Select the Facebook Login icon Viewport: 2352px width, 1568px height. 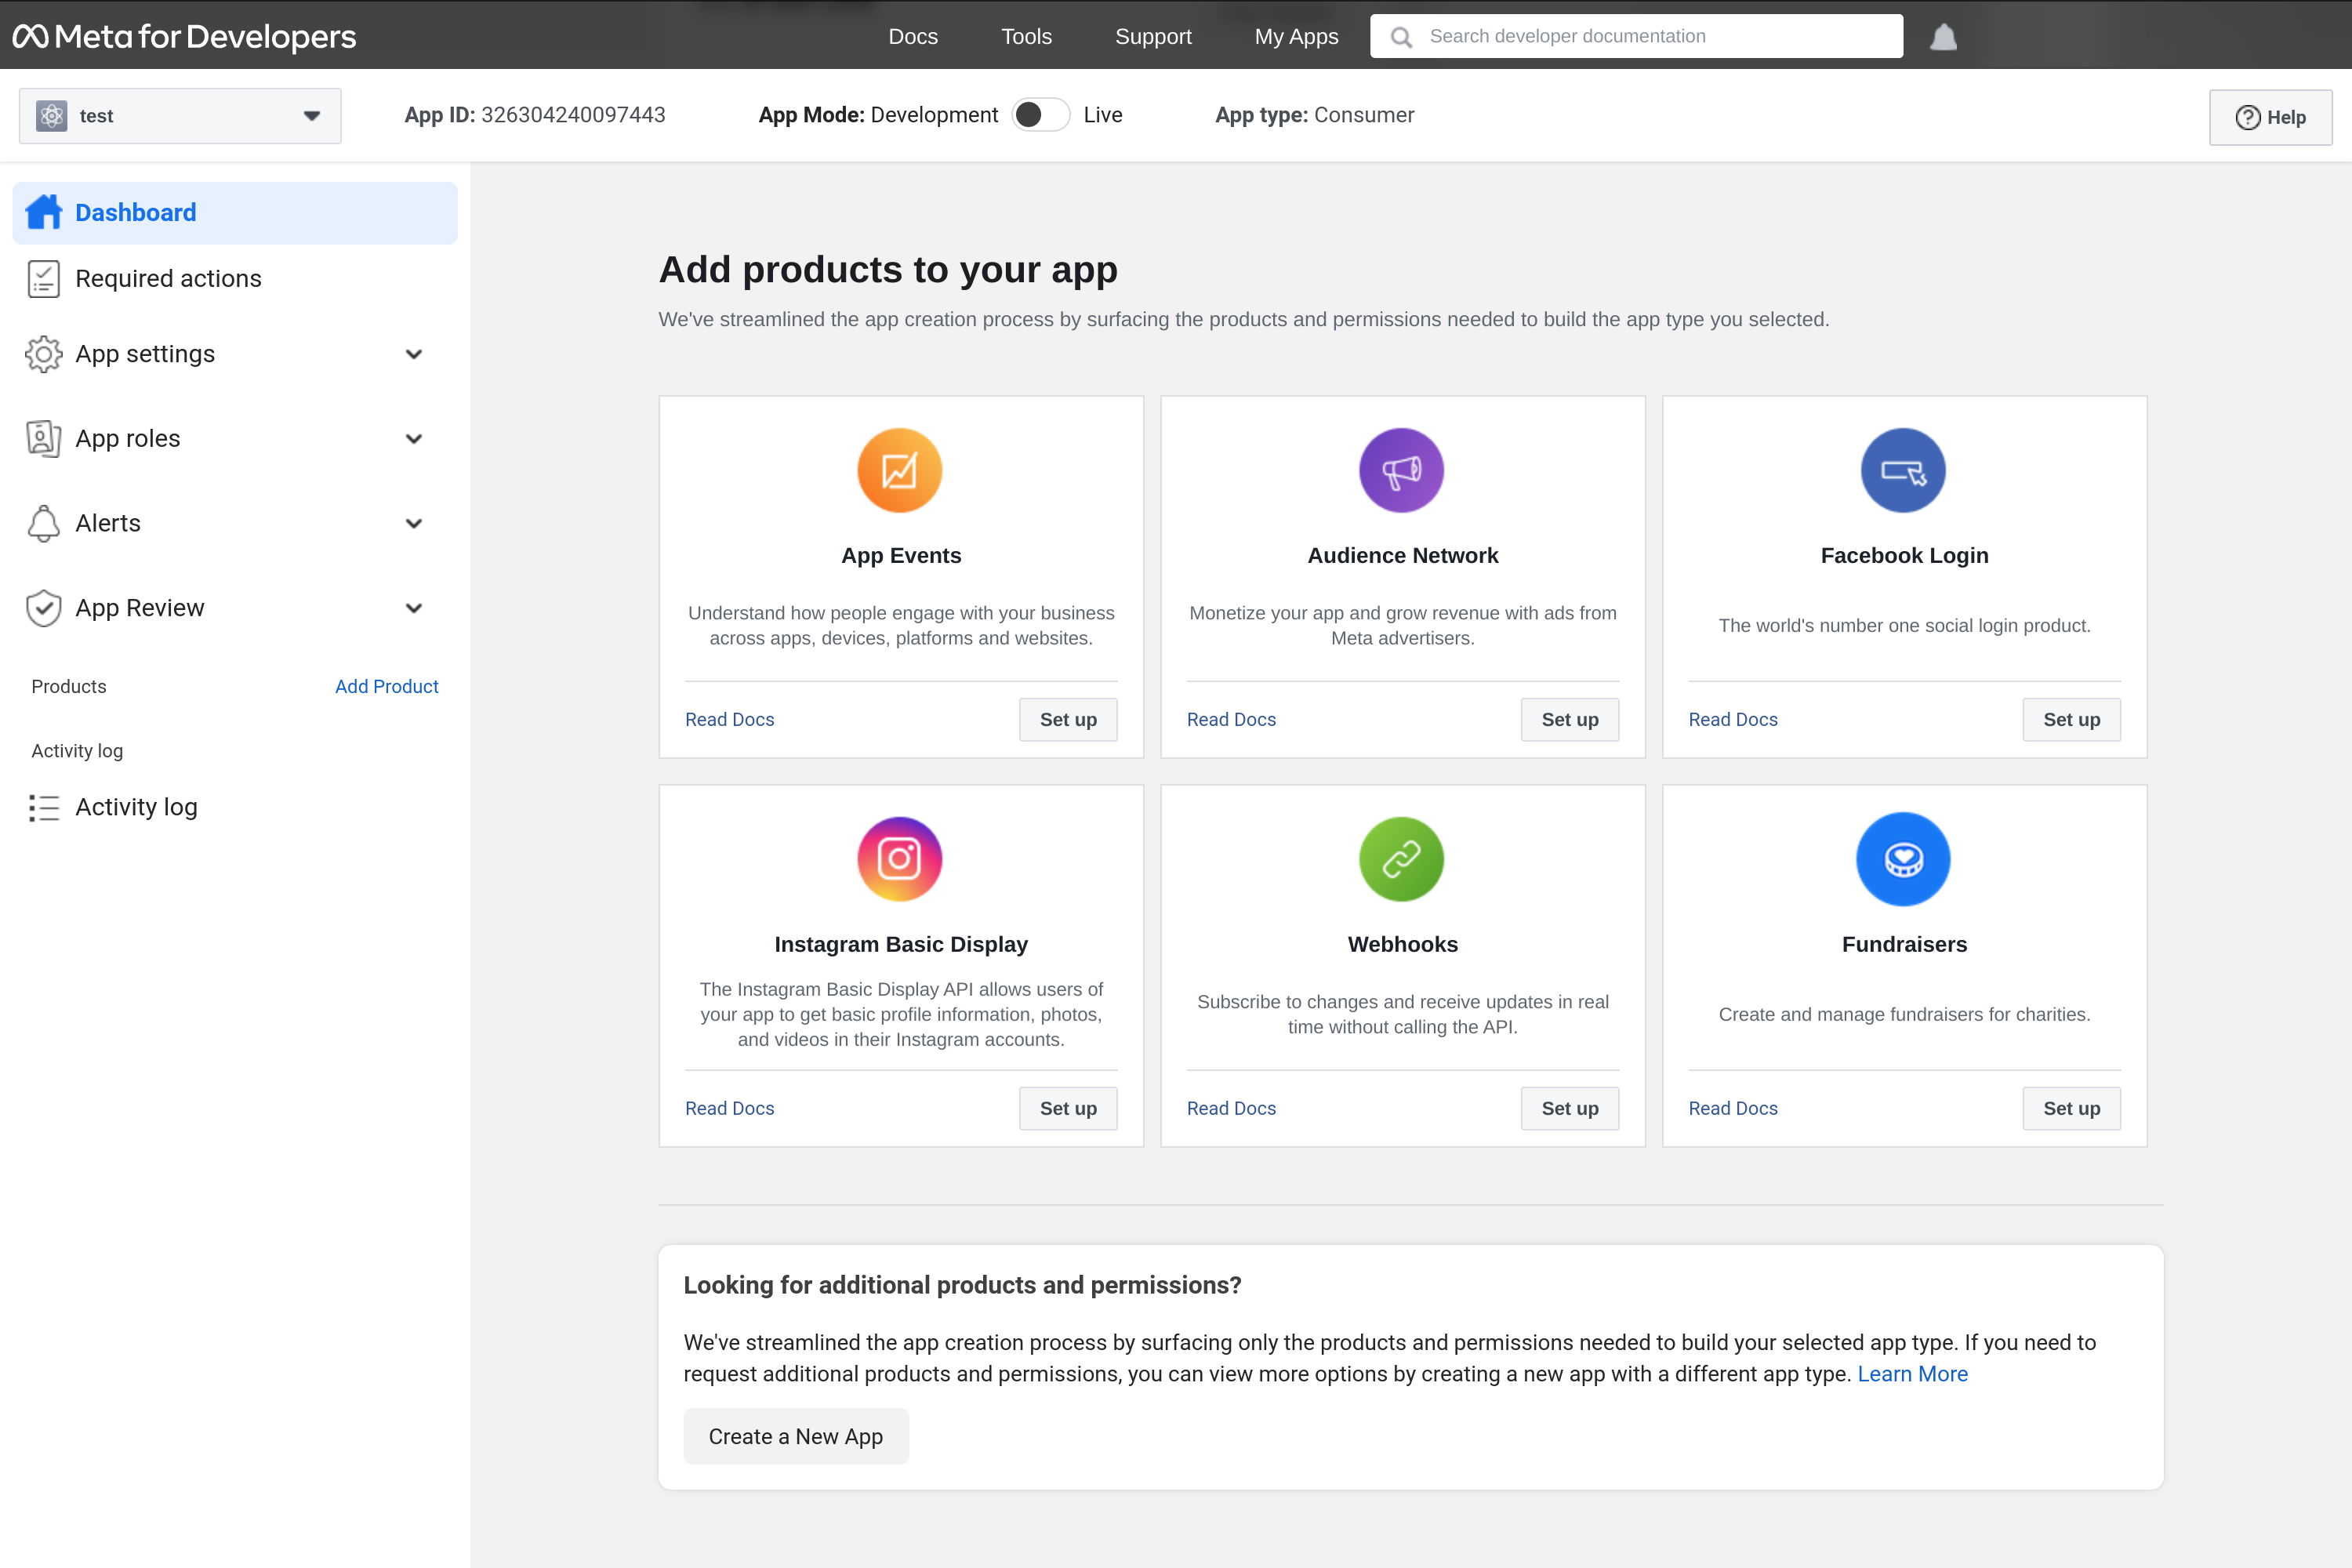(1903, 470)
